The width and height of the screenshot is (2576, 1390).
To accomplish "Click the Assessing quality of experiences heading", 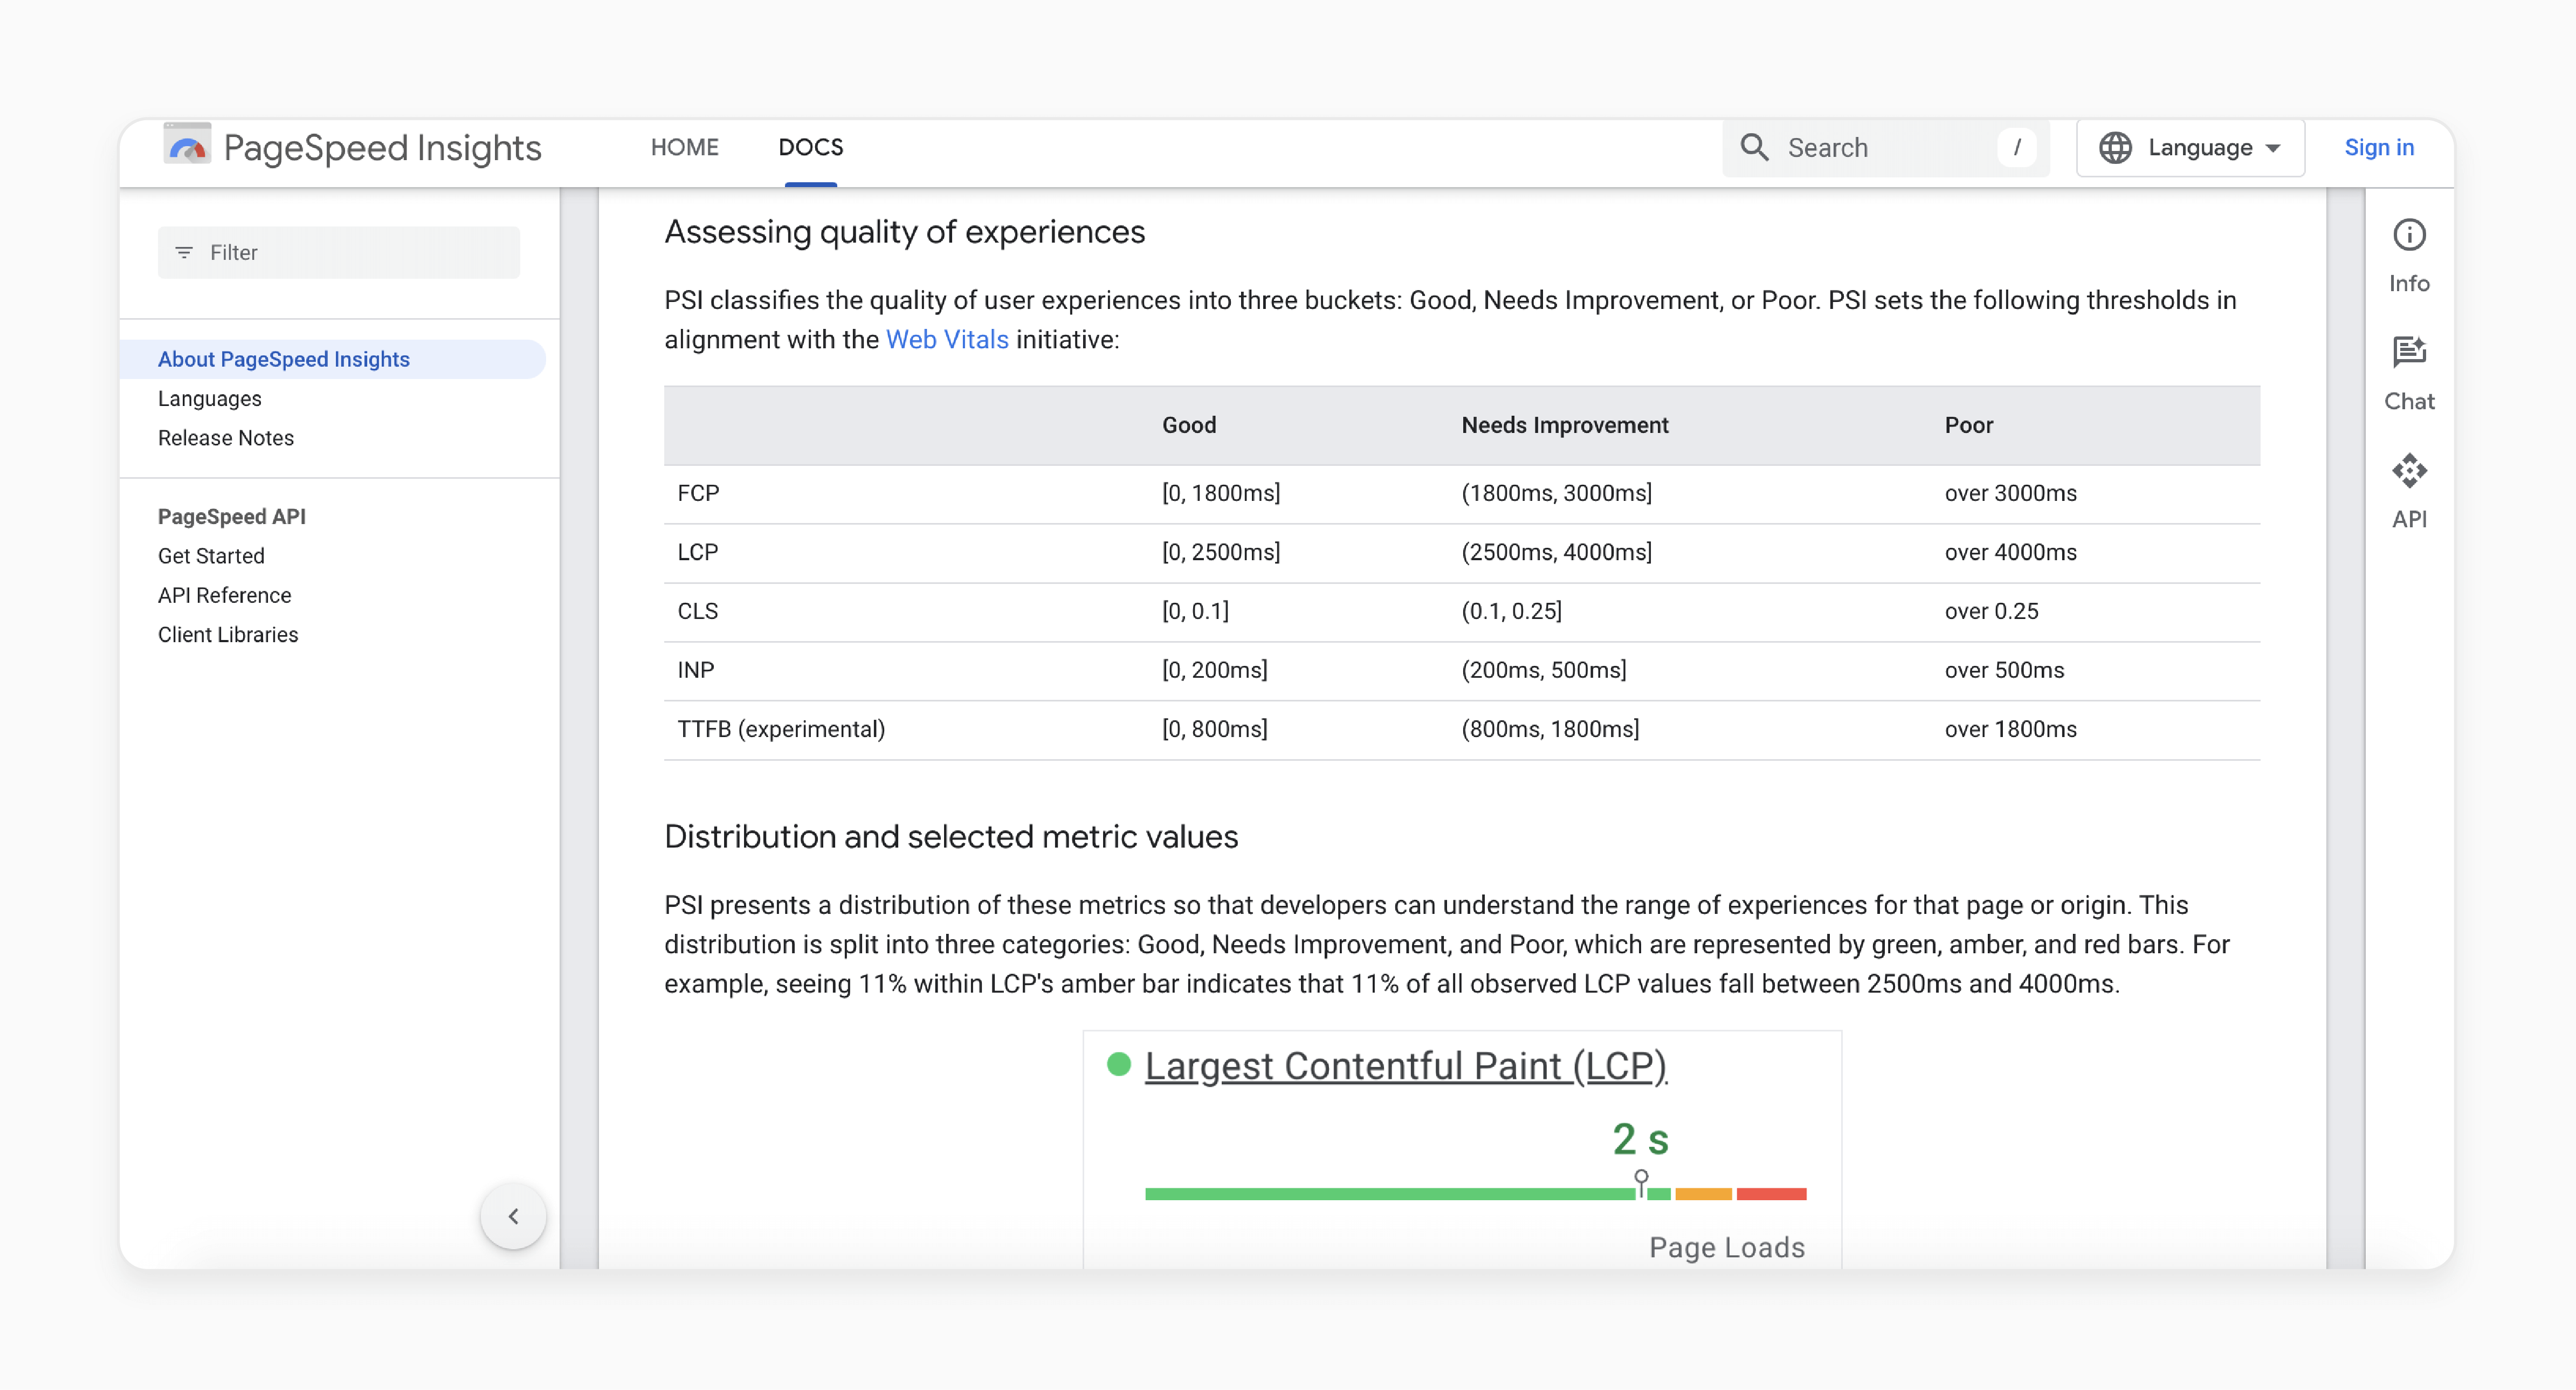I will click(x=904, y=232).
